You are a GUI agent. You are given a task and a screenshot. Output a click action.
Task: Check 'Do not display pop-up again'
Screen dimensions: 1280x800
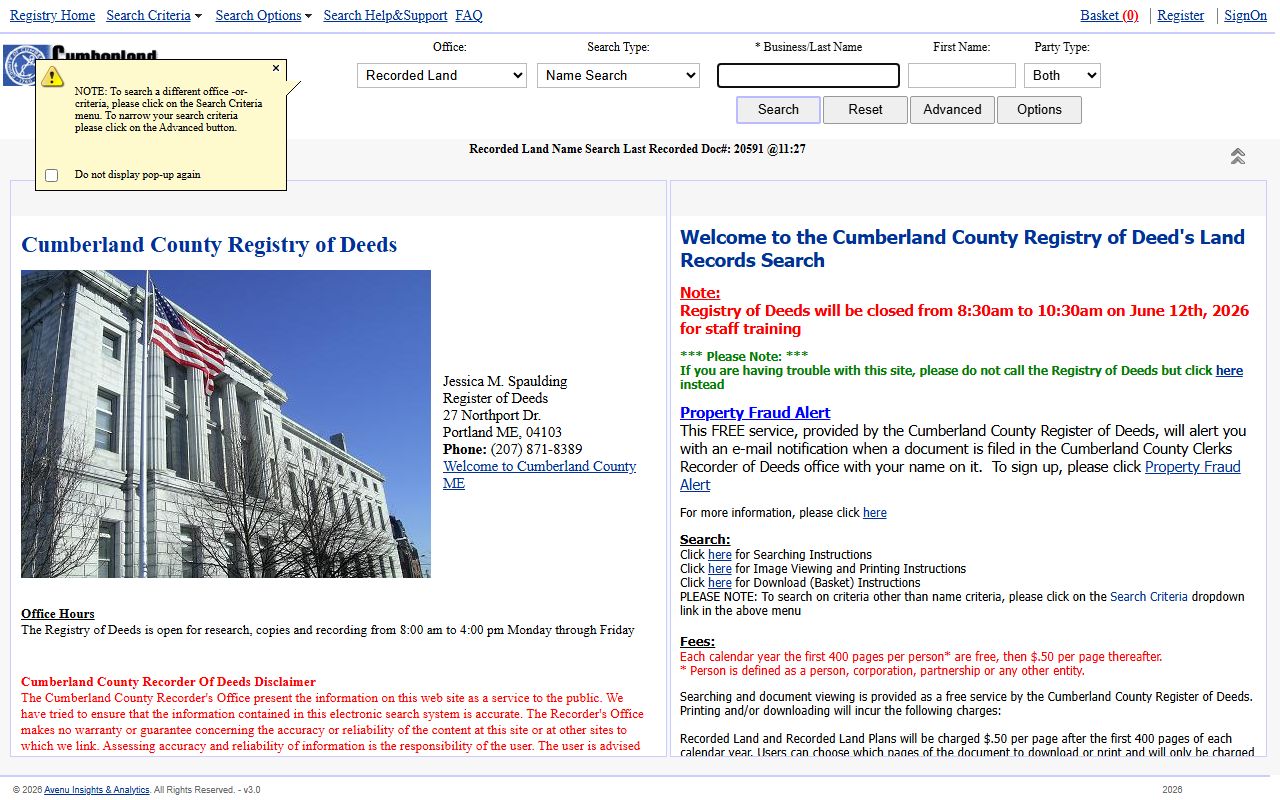point(52,175)
